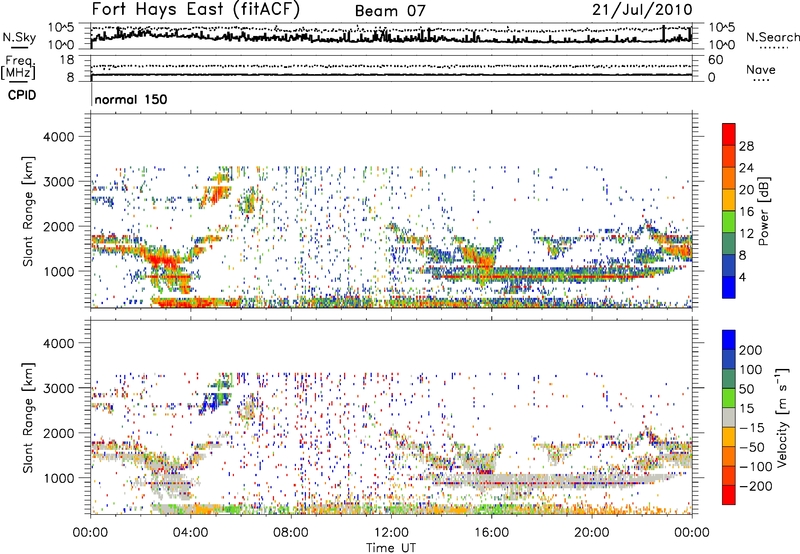The width and height of the screenshot is (800, 554).
Task: Select the "Power [dB]" colorbar title
Action: click(x=764, y=211)
